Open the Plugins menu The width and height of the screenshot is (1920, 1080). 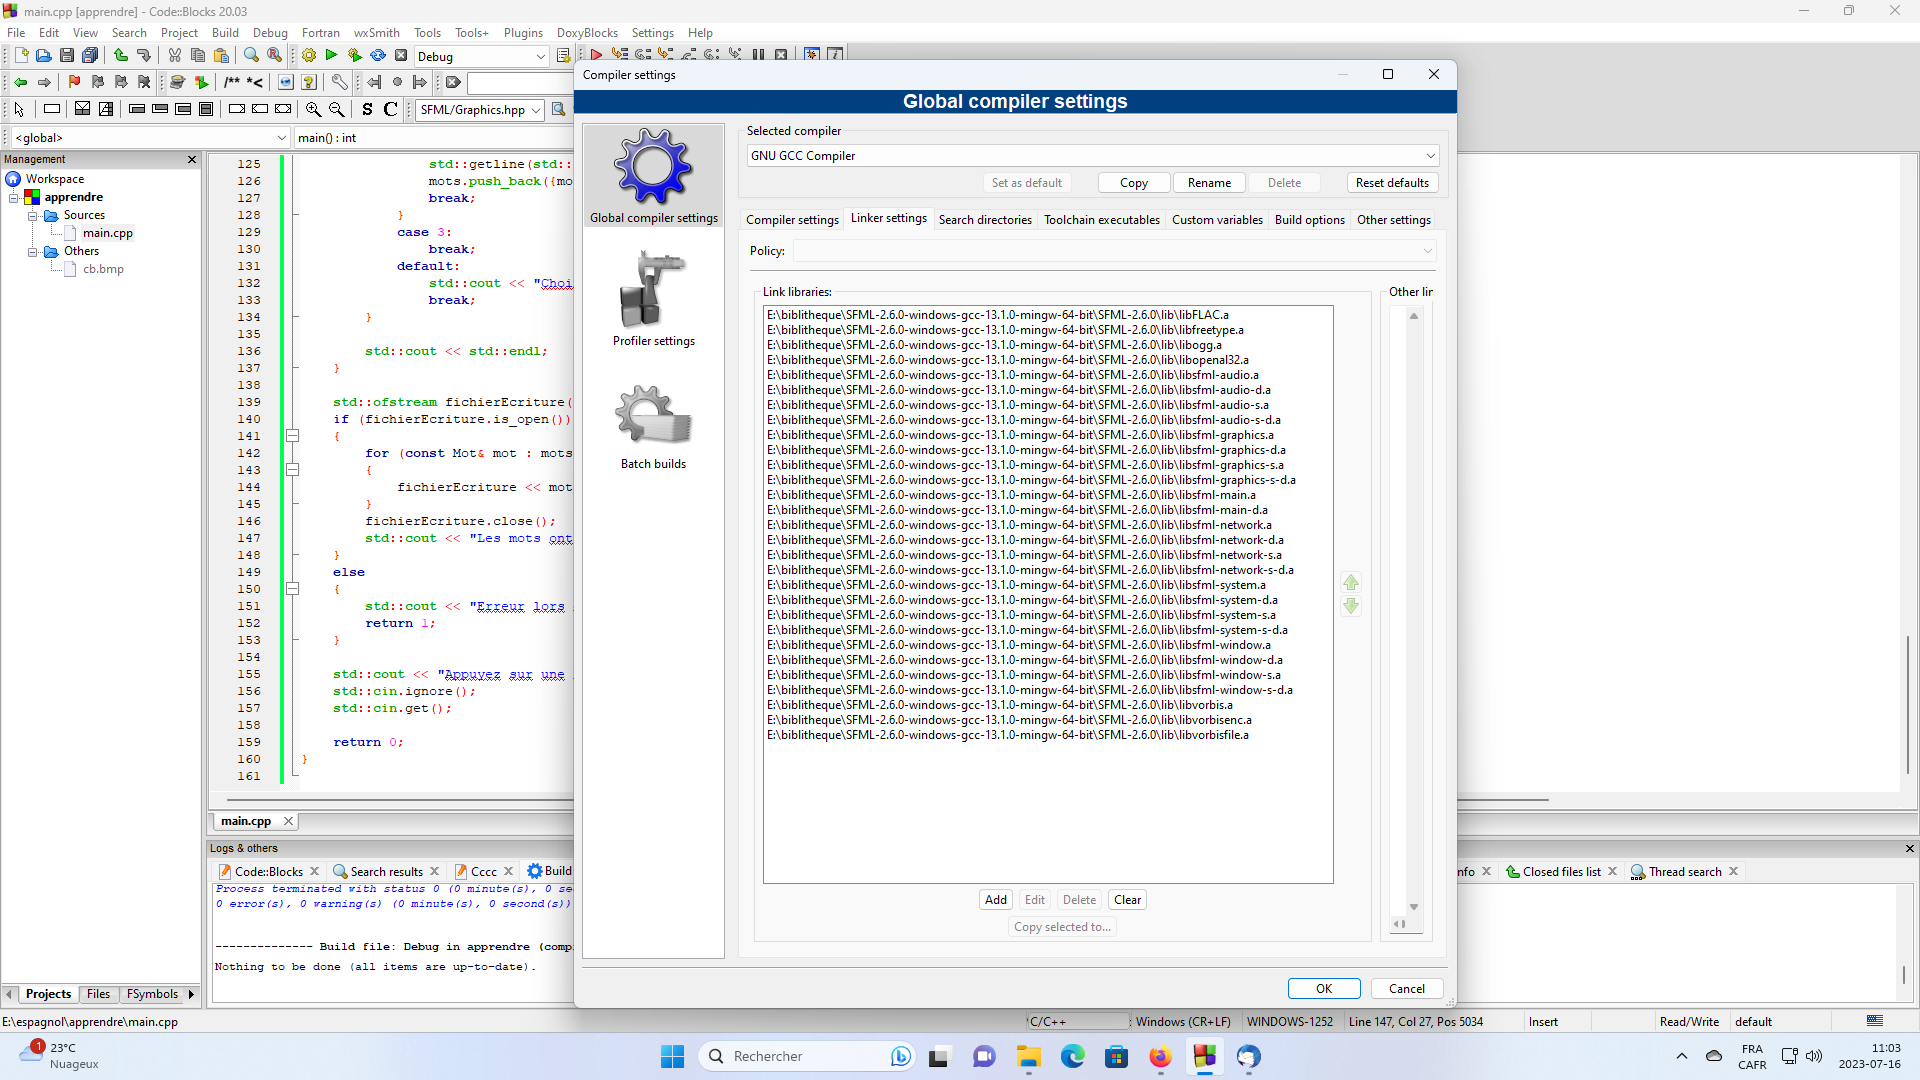pyautogui.click(x=523, y=33)
